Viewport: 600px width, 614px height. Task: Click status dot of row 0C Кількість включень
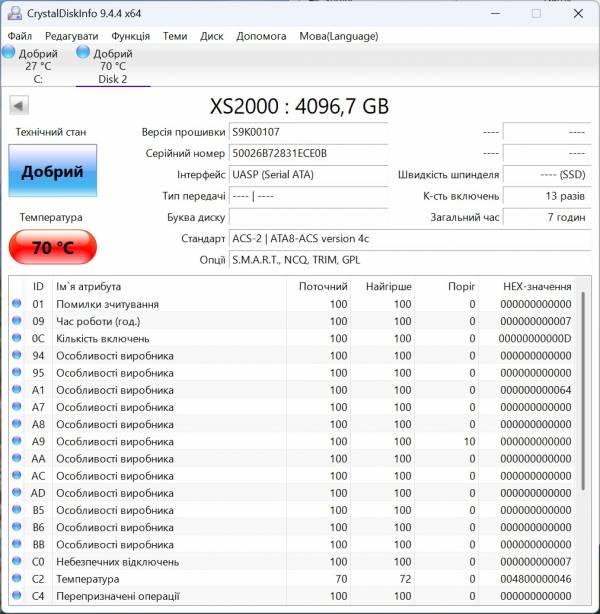pyautogui.click(x=16, y=338)
